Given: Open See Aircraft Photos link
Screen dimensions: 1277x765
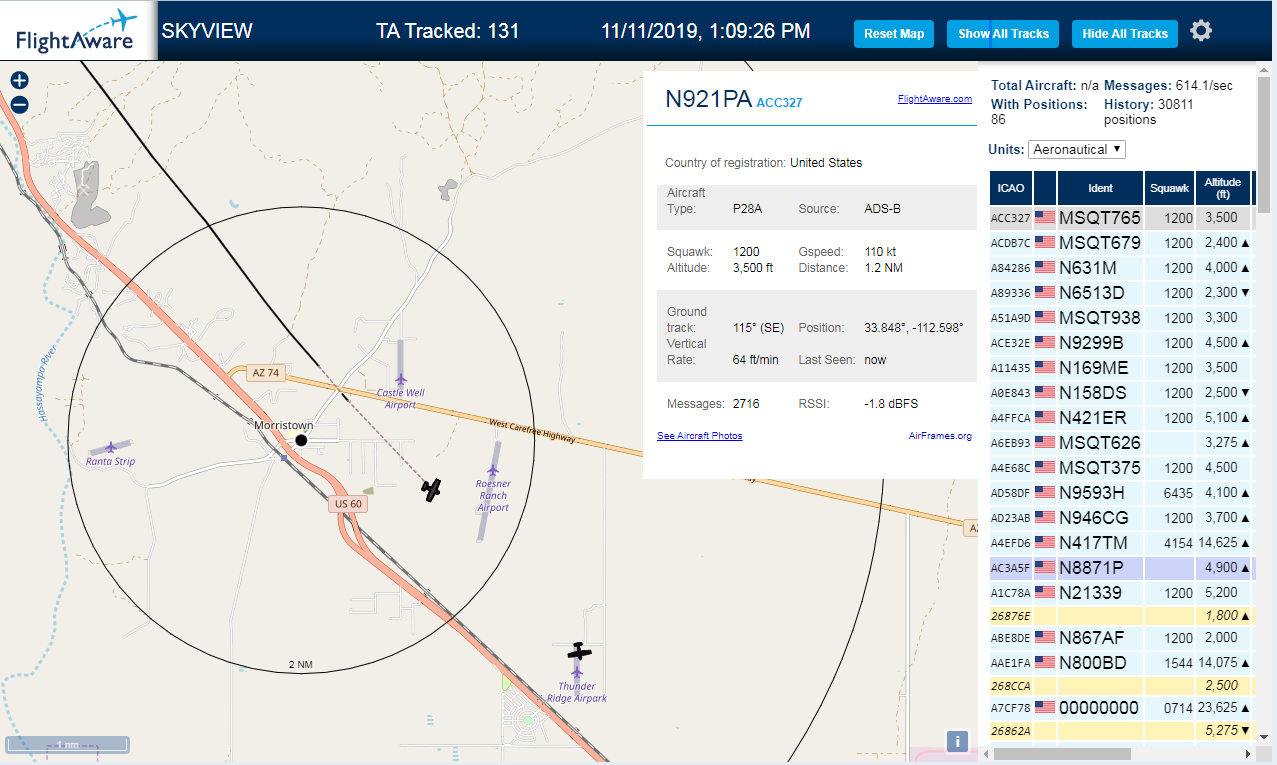Looking at the screenshot, I should [700, 436].
